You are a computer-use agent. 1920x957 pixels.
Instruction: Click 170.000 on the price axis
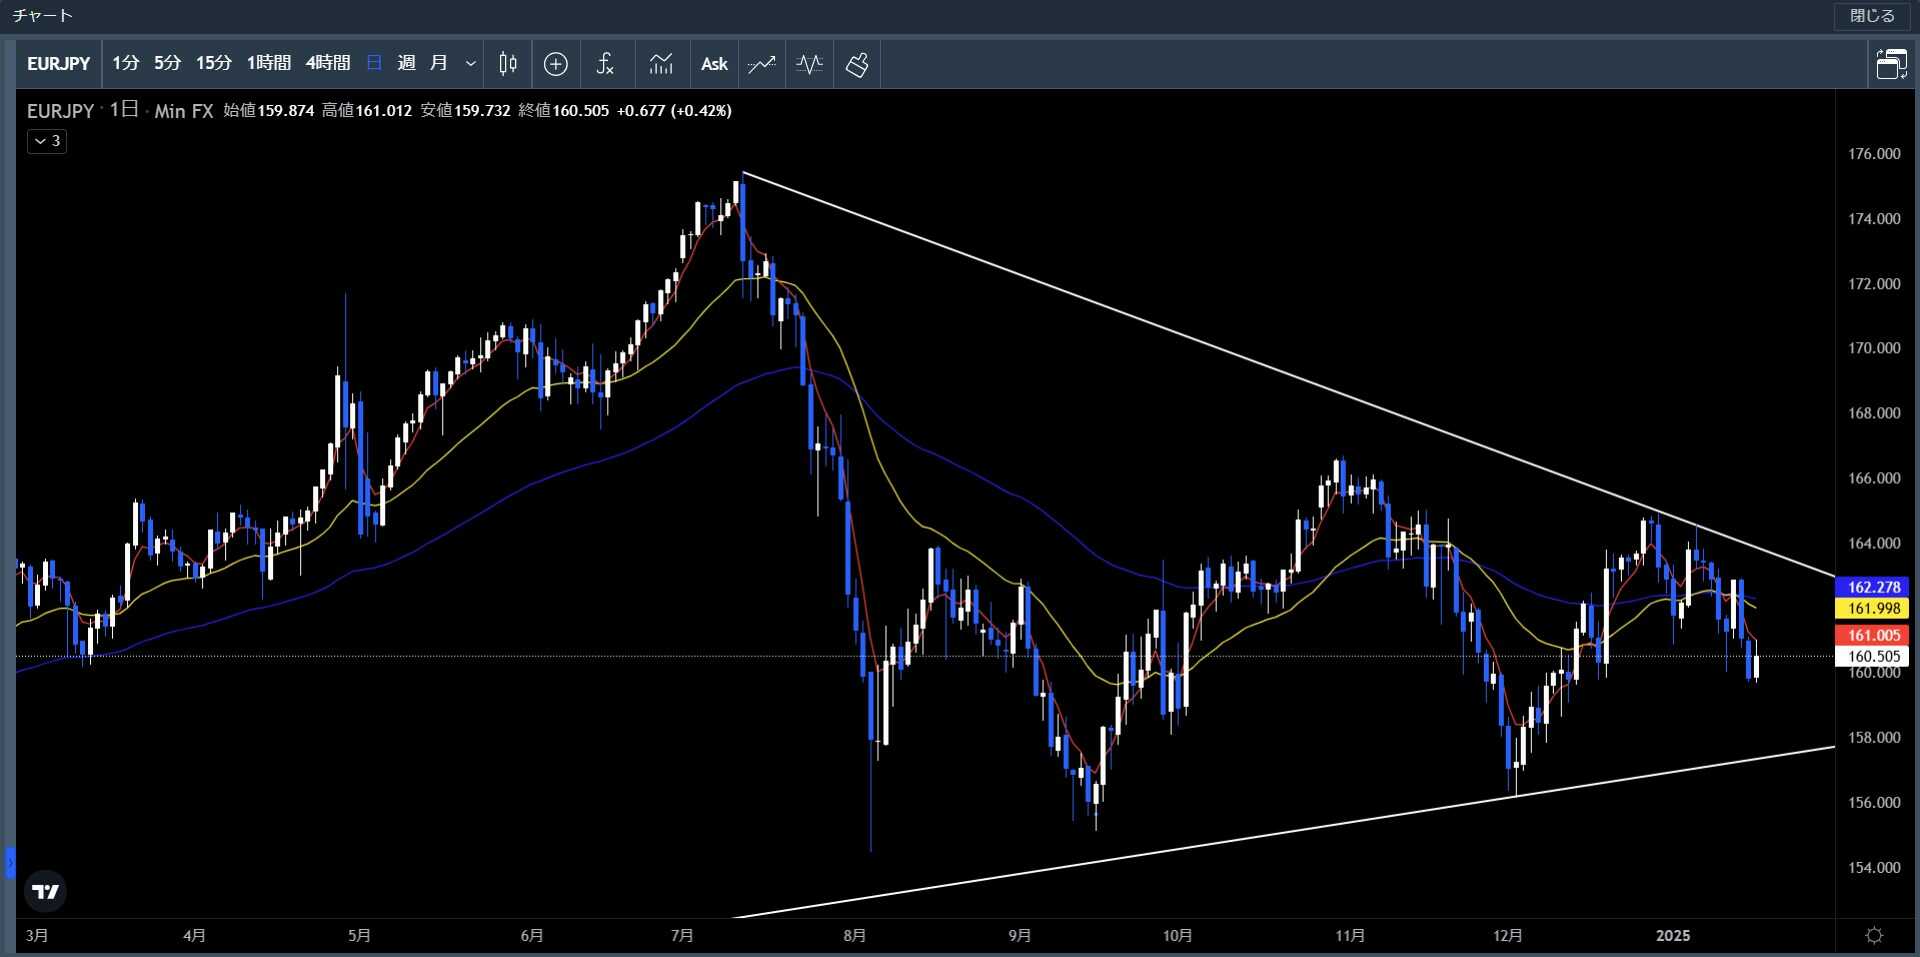1874,348
